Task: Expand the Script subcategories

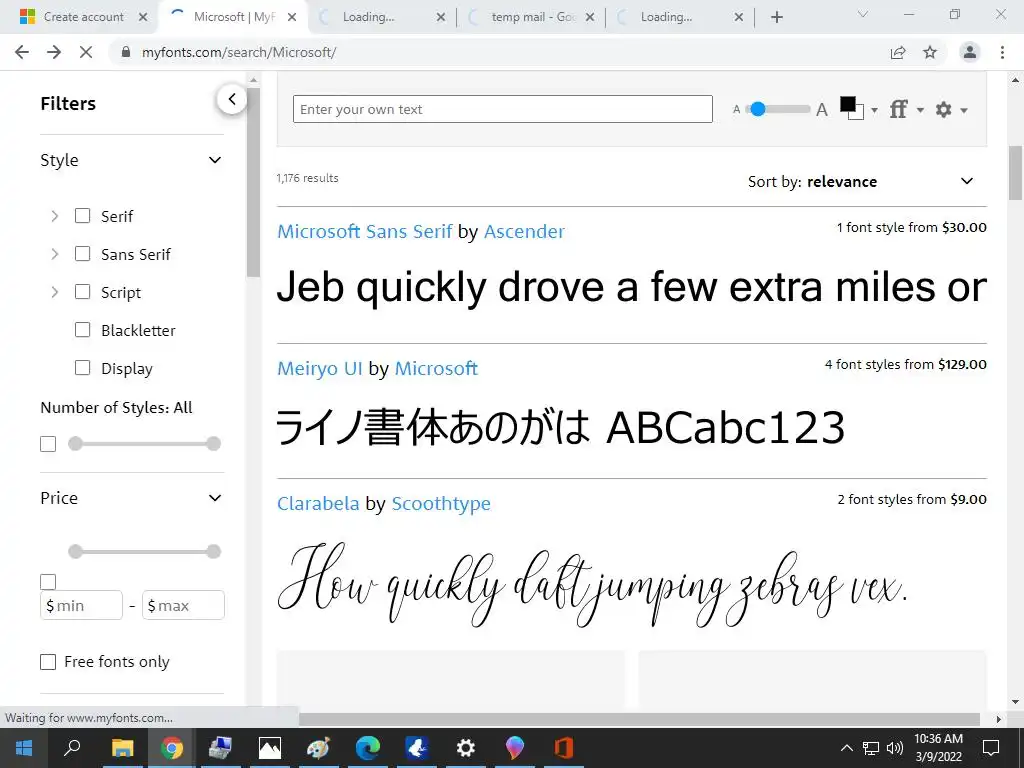Action: coord(55,292)
